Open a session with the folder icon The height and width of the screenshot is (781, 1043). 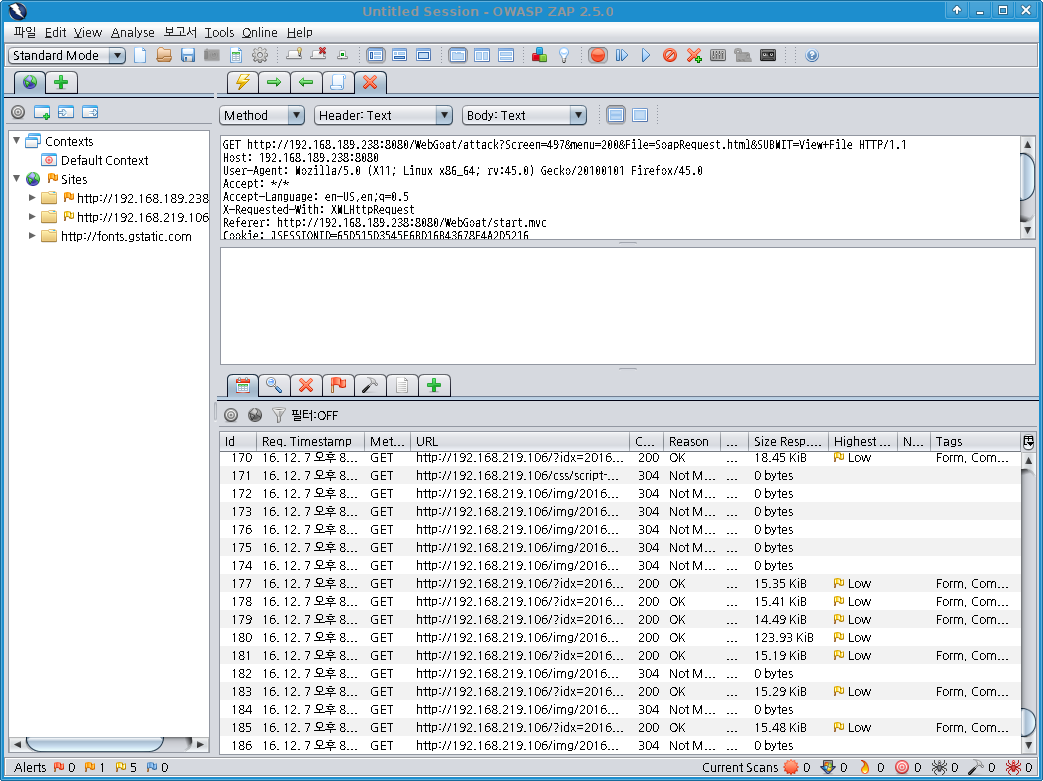[x=164, y=55]
